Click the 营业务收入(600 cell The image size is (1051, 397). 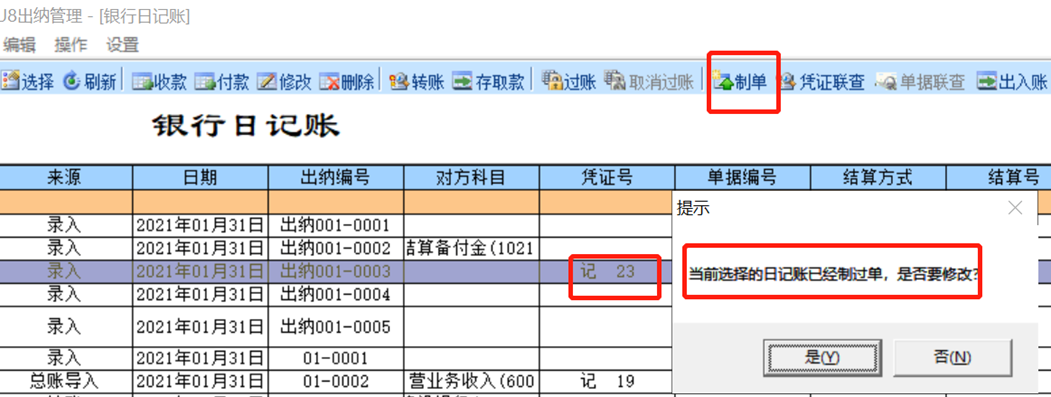(x=471, y=382)
